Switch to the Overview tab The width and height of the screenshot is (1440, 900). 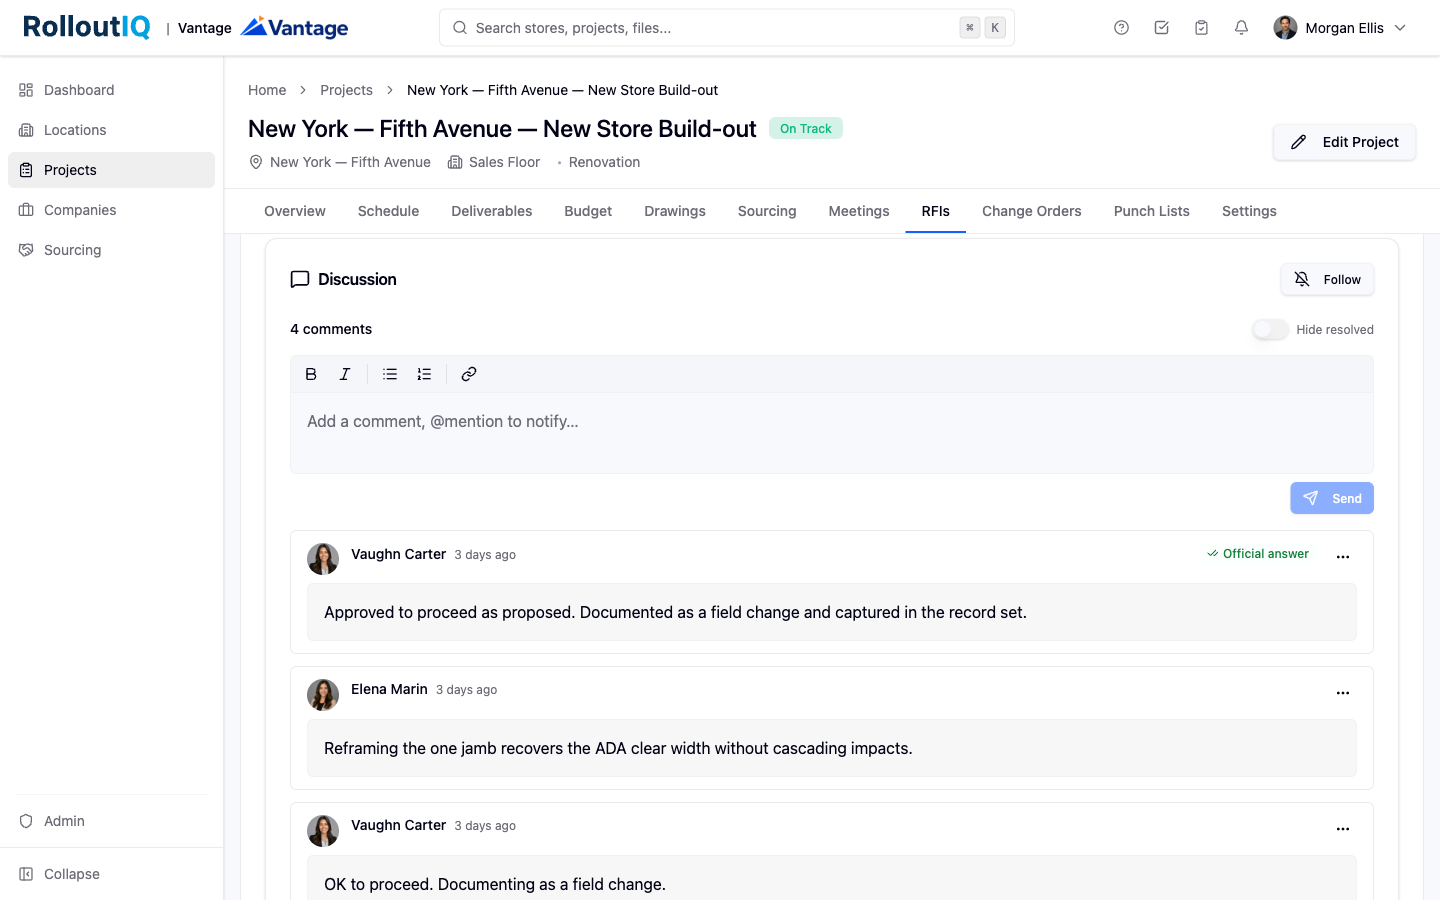tap(295, 211)
